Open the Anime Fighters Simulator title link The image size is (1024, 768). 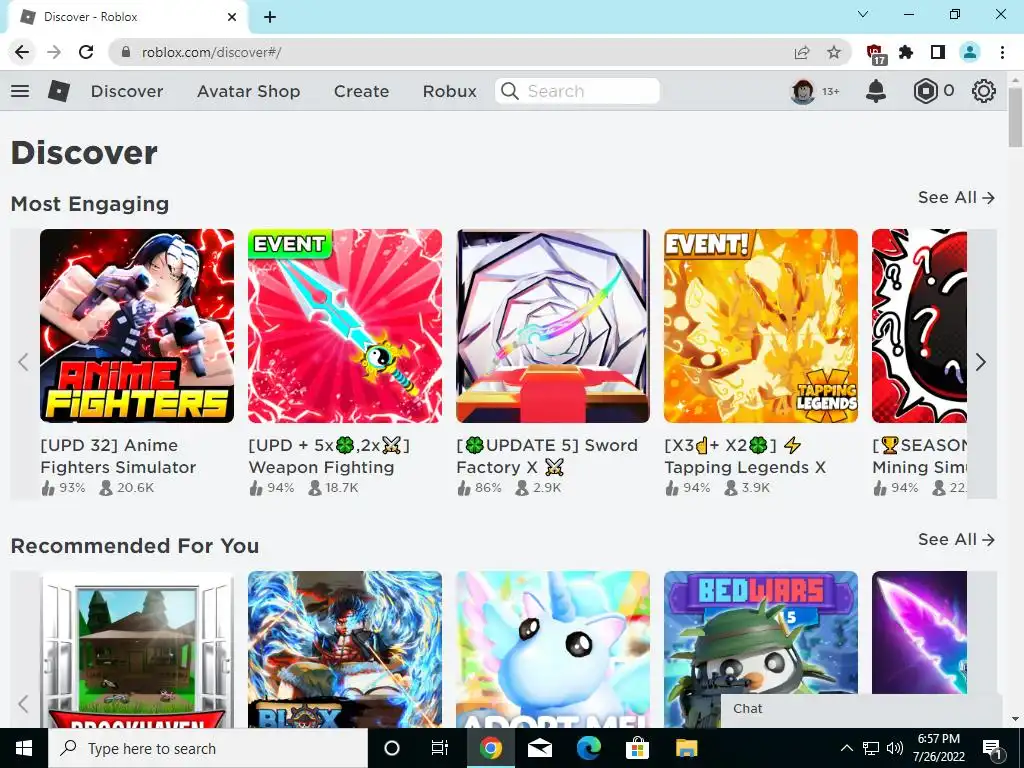point(118,456)
